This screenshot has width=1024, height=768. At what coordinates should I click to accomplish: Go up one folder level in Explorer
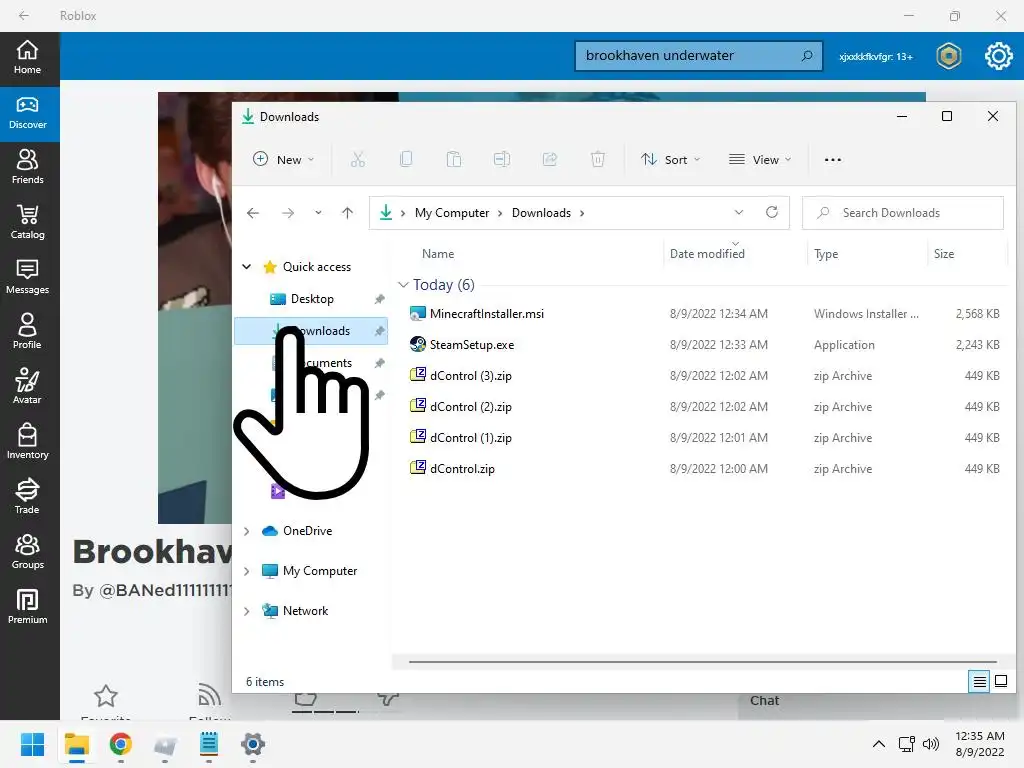pos(347,212)
